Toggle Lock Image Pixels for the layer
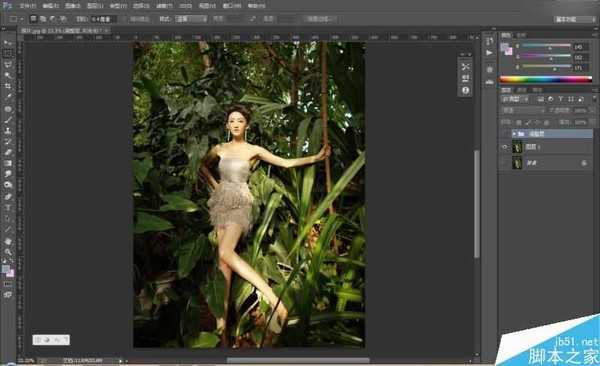Image resolution: width=600 pixels, height=366 pixels. tap(528, 122)
